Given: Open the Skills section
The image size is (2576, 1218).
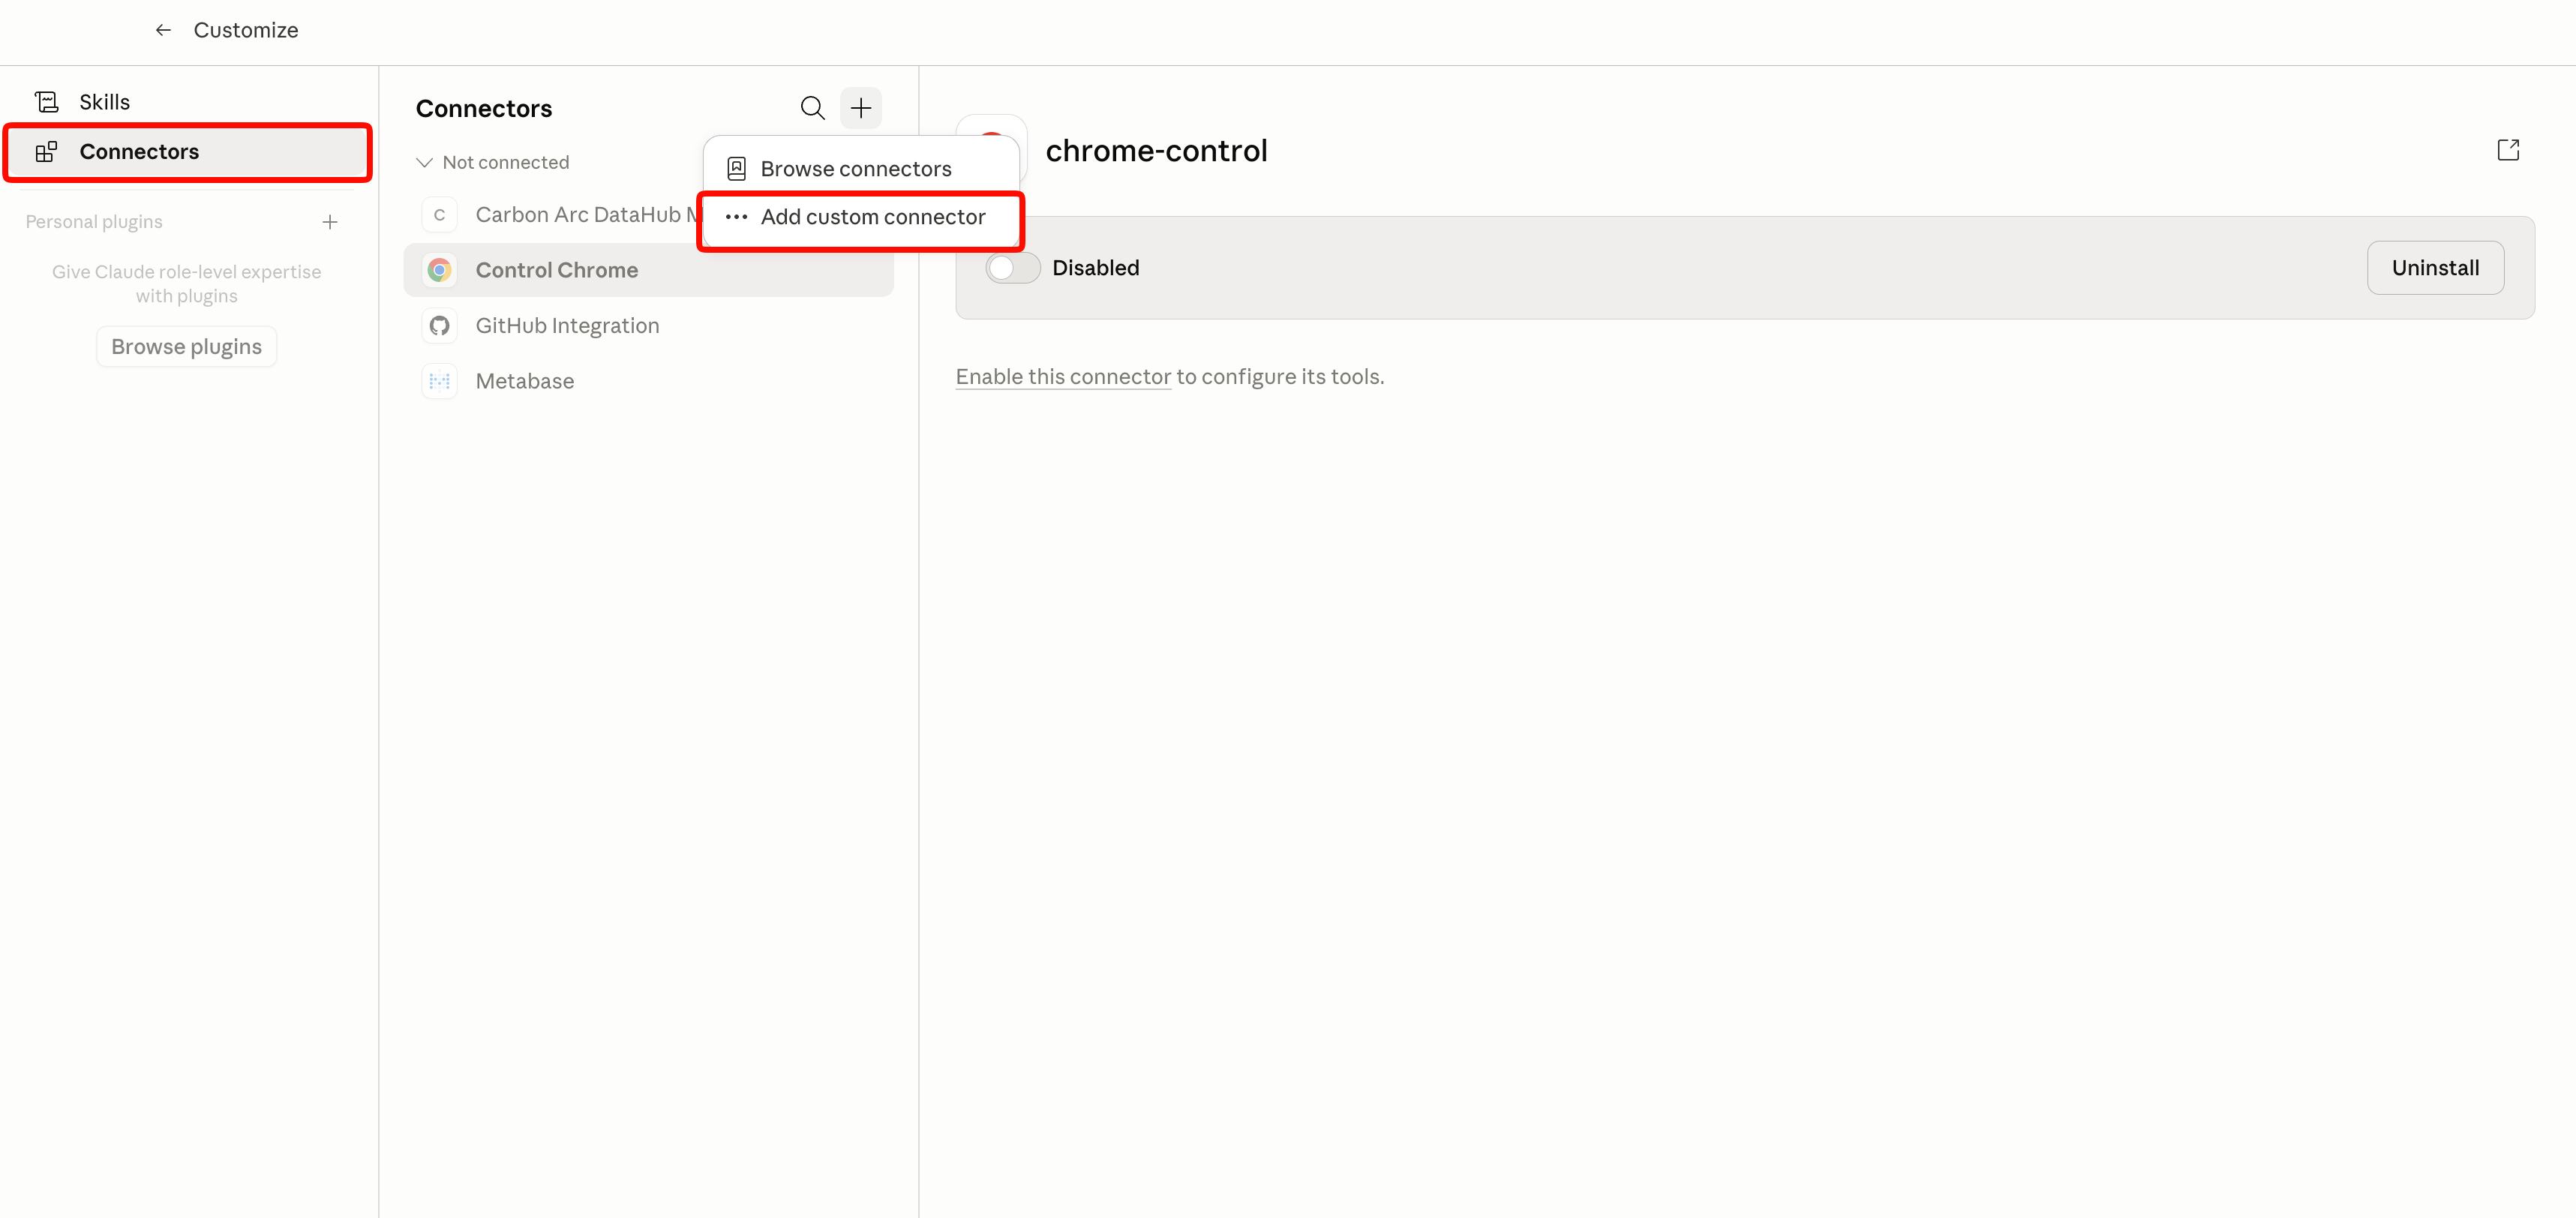Looking at the screenshot, I should 187,102.
